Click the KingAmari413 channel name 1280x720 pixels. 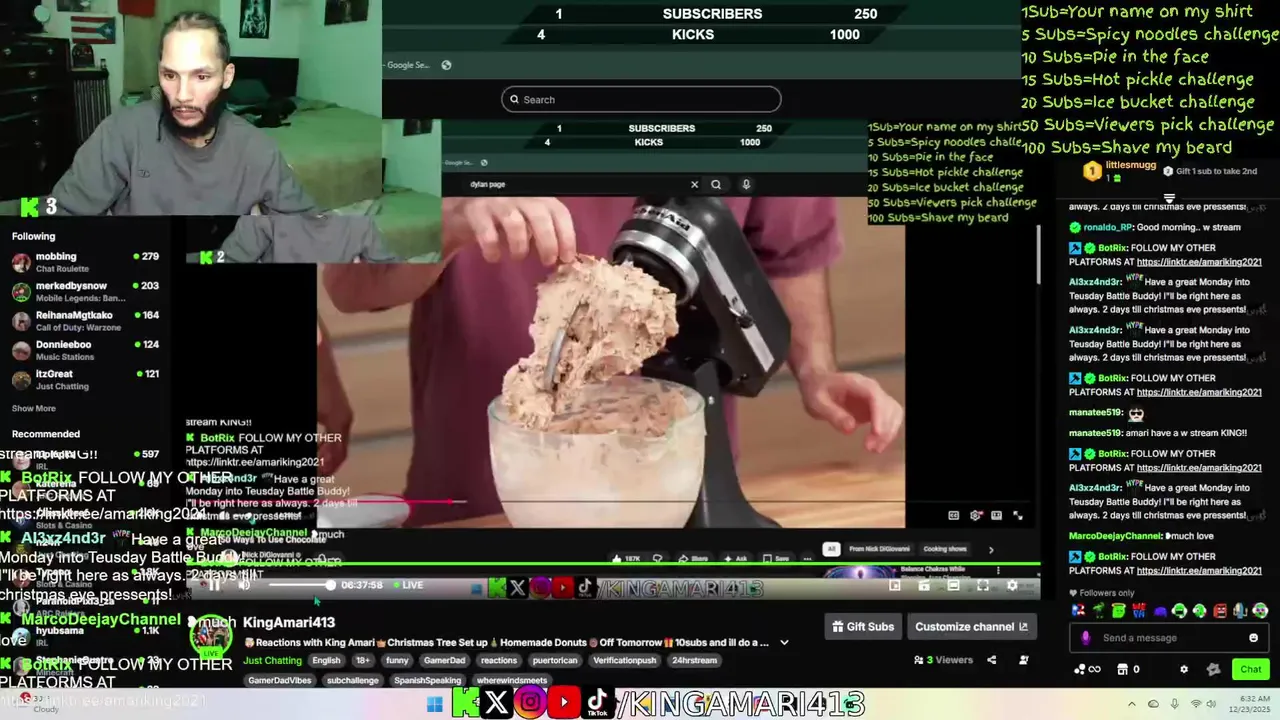click(289, 623)
